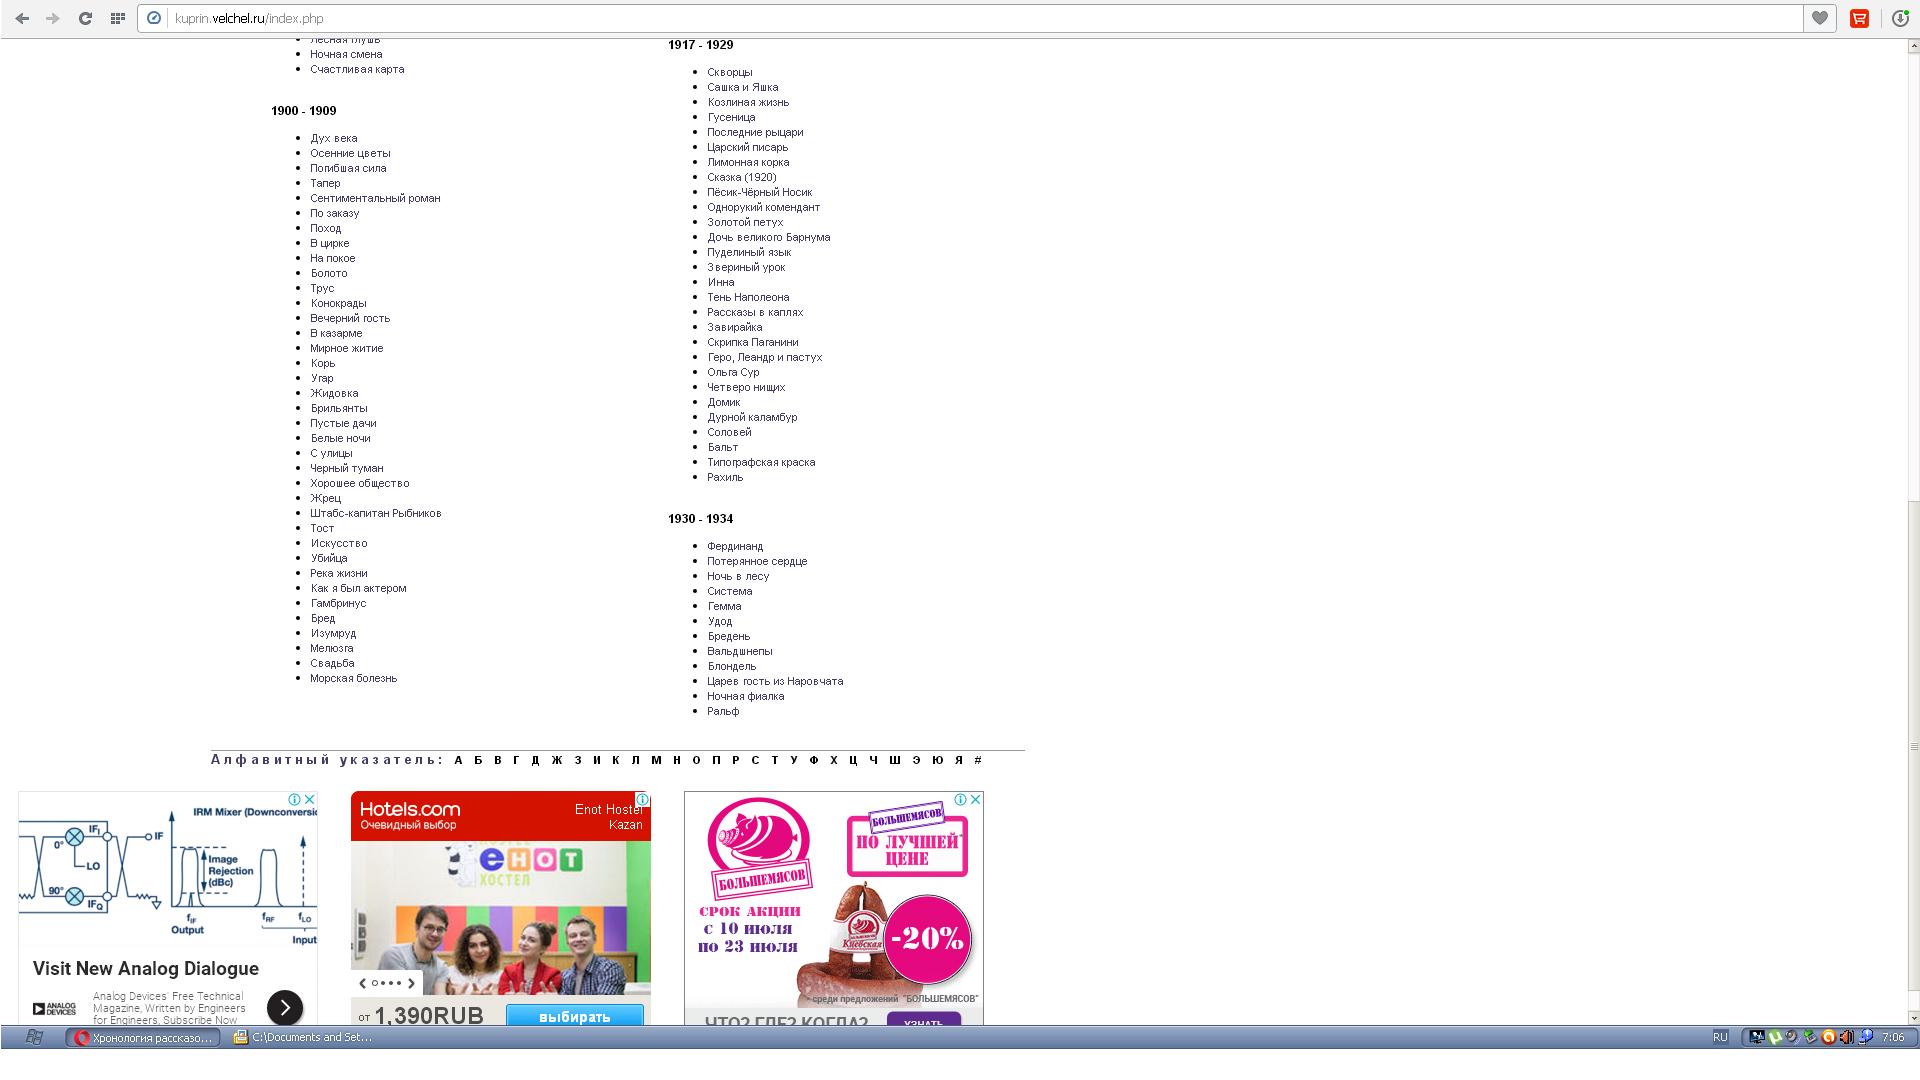Viewport: 1920px width, 1080px height.
Task: Click the system clock showing 7:06
Action: [x=1893, y=1037]
